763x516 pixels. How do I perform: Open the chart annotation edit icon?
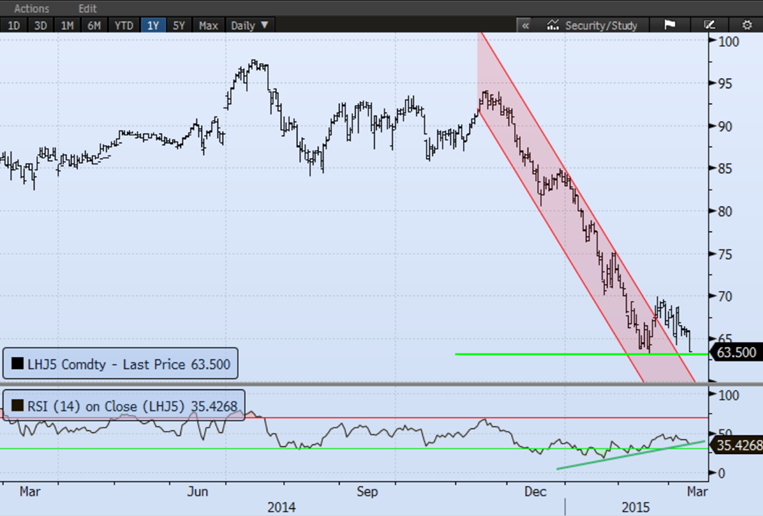tap(709, 24)
